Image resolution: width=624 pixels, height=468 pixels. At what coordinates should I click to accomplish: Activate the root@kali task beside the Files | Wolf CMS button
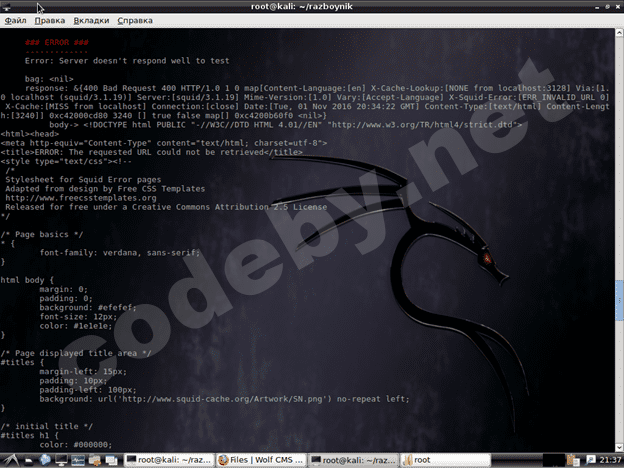coord(169,460)
